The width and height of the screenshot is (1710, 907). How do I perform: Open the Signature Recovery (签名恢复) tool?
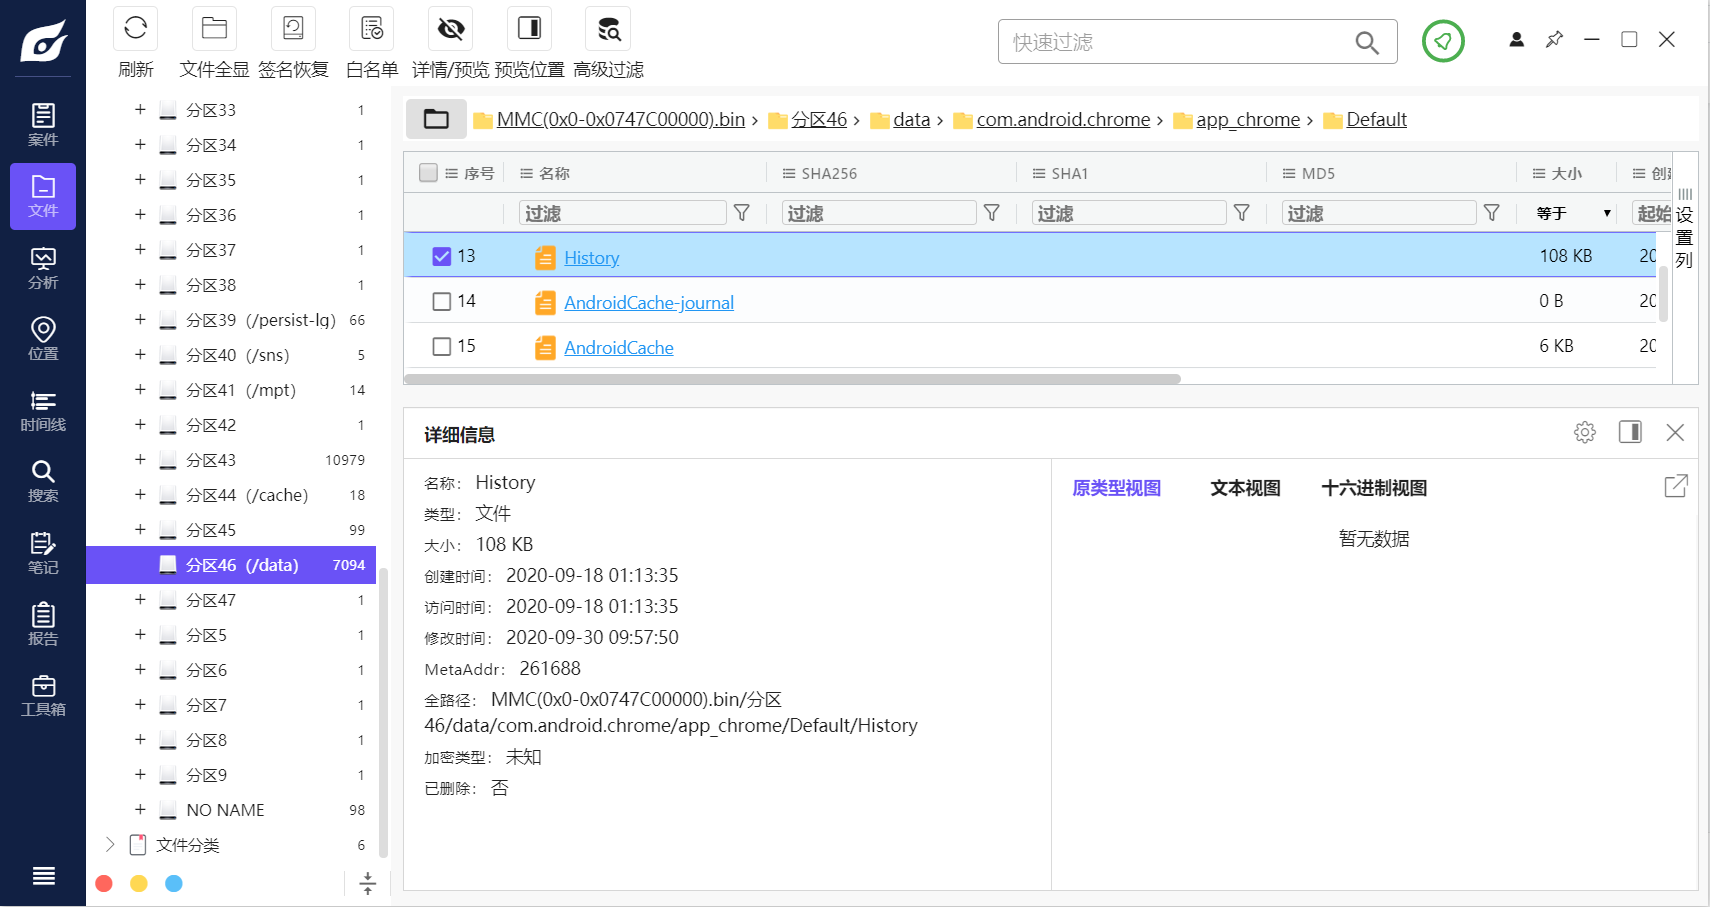click(293, 29)
